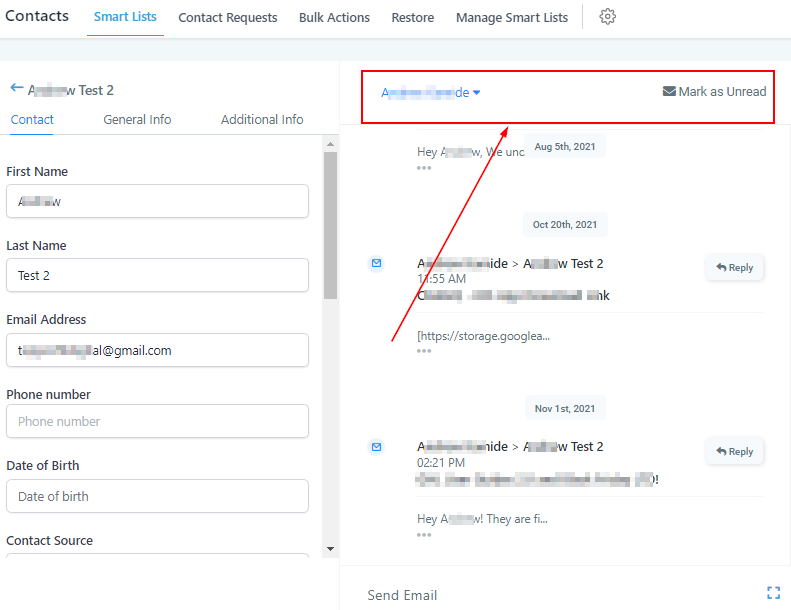The image size is (791, 610).
Task: Go to the Restore tab
Action: [412, 17]
